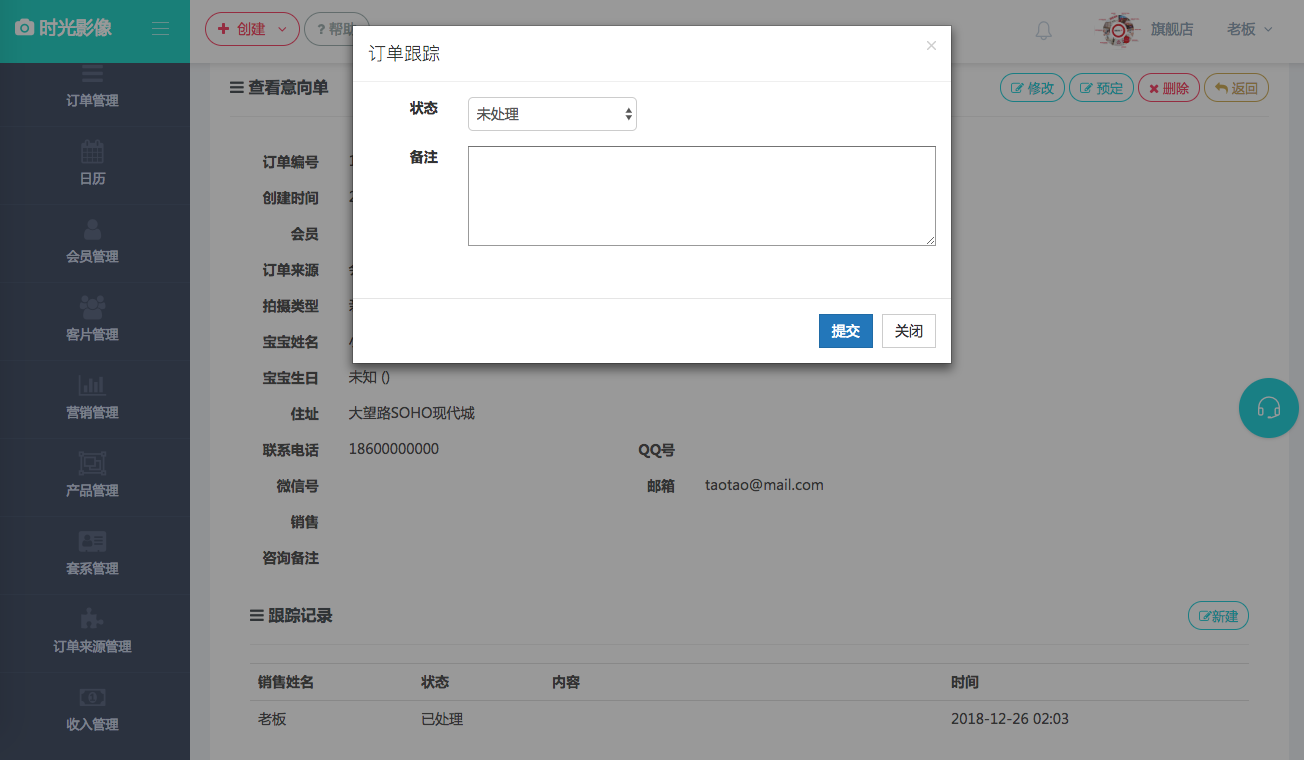The height and width of the screenshot is (760, 1304).
Task: Click the order source puzzle icon
Action: pyautogui.click(x=92, y=619)
